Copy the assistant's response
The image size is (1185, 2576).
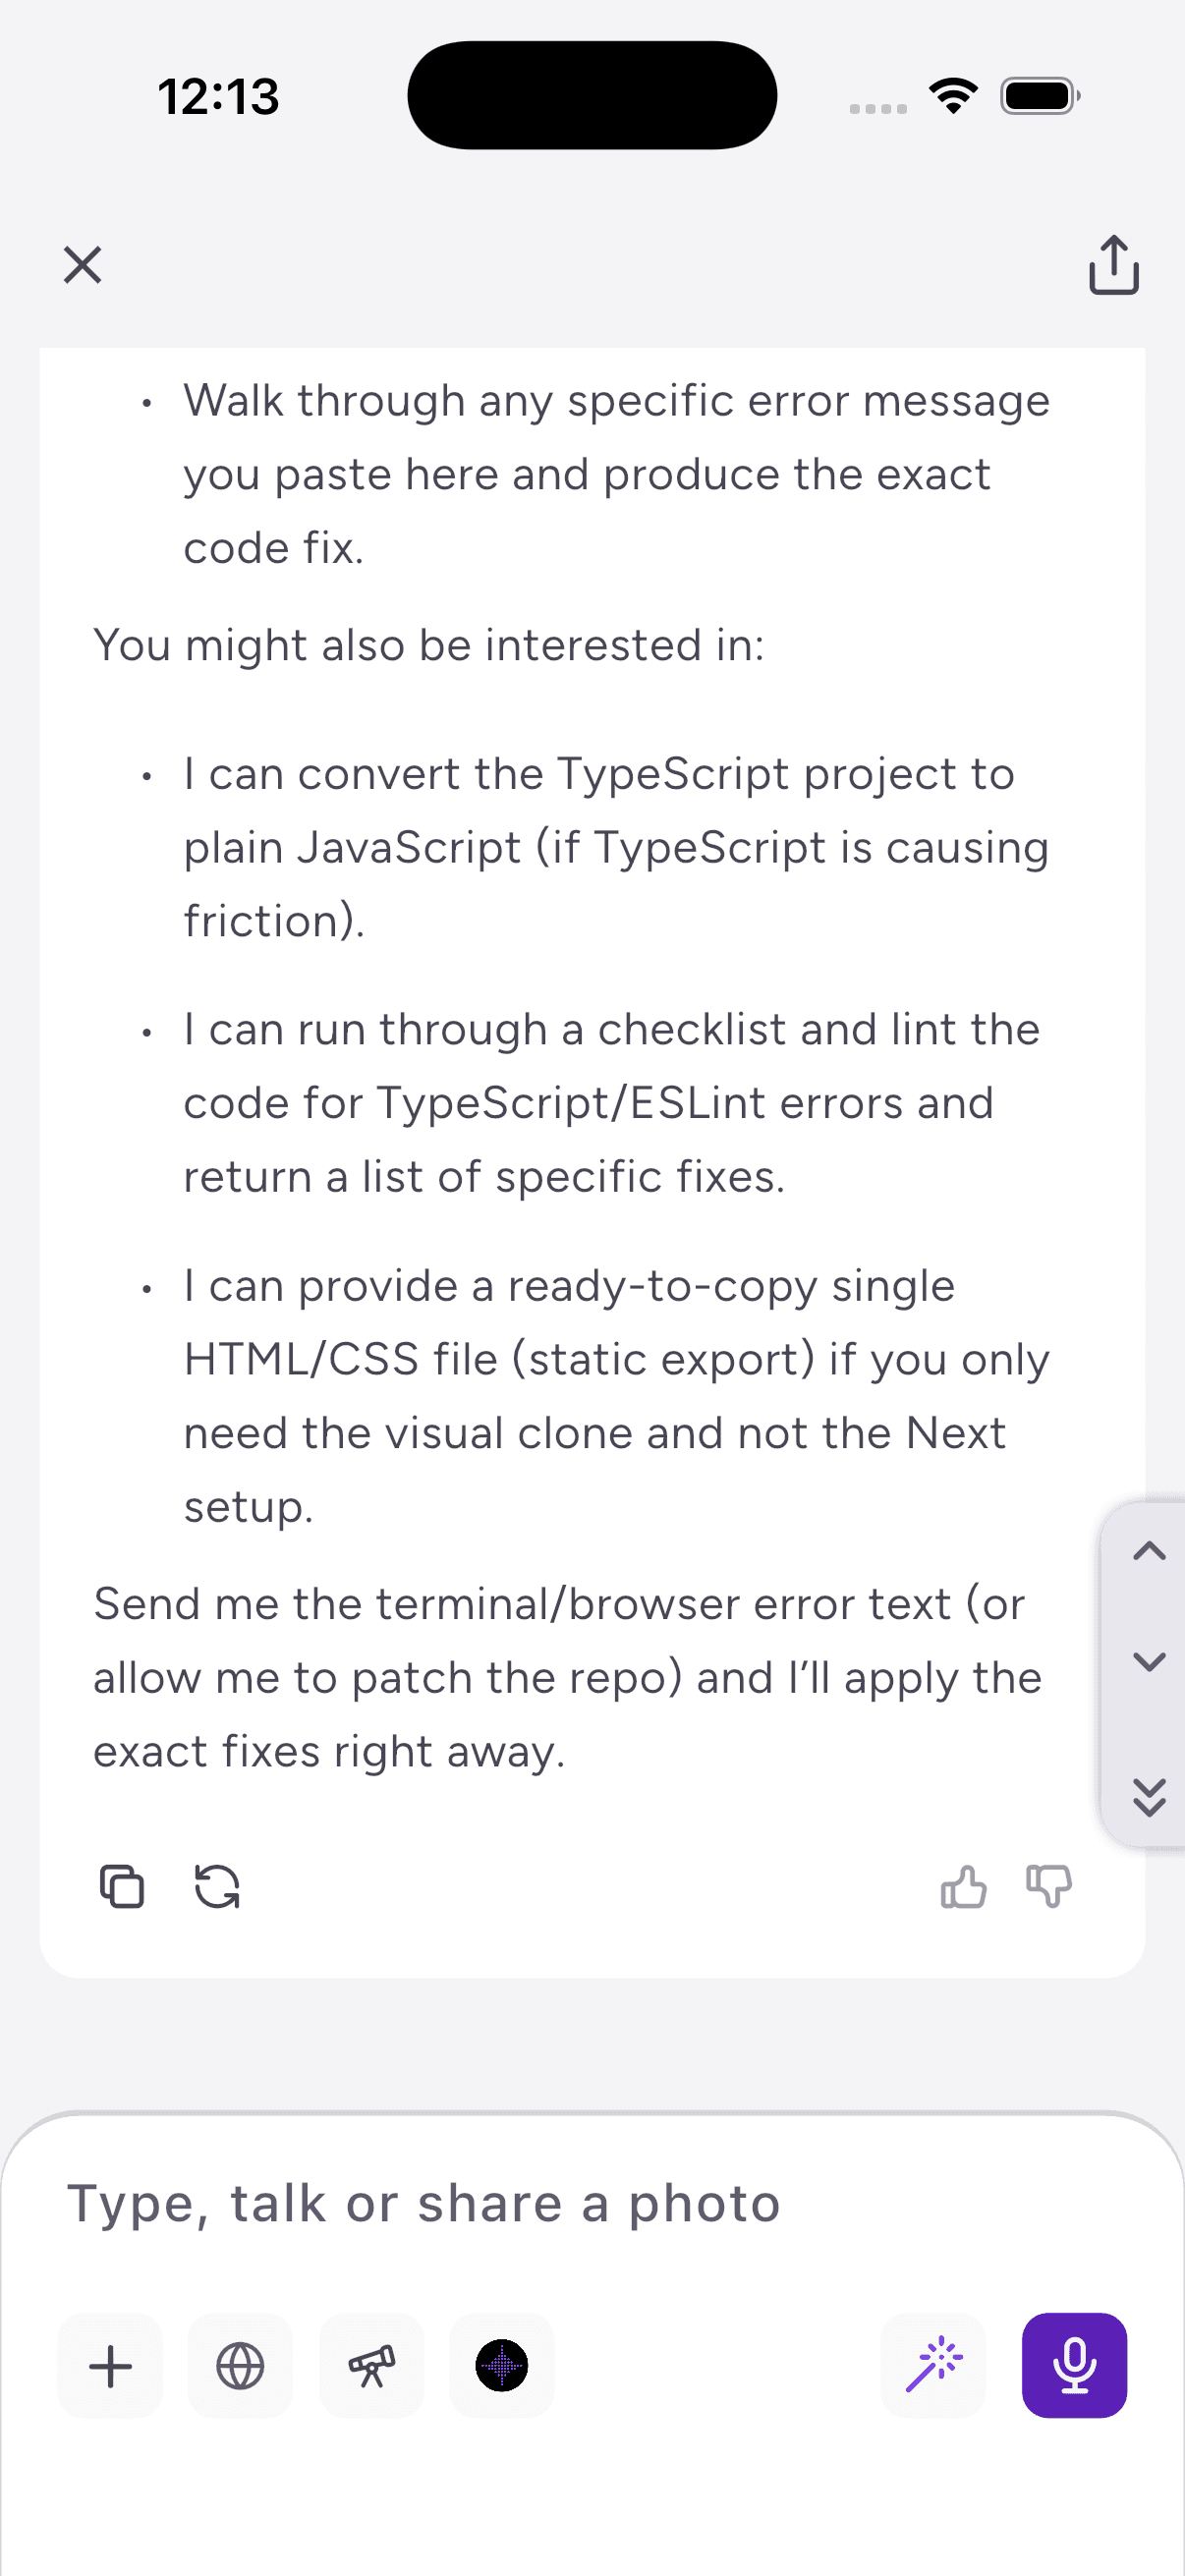(121, 1888)
